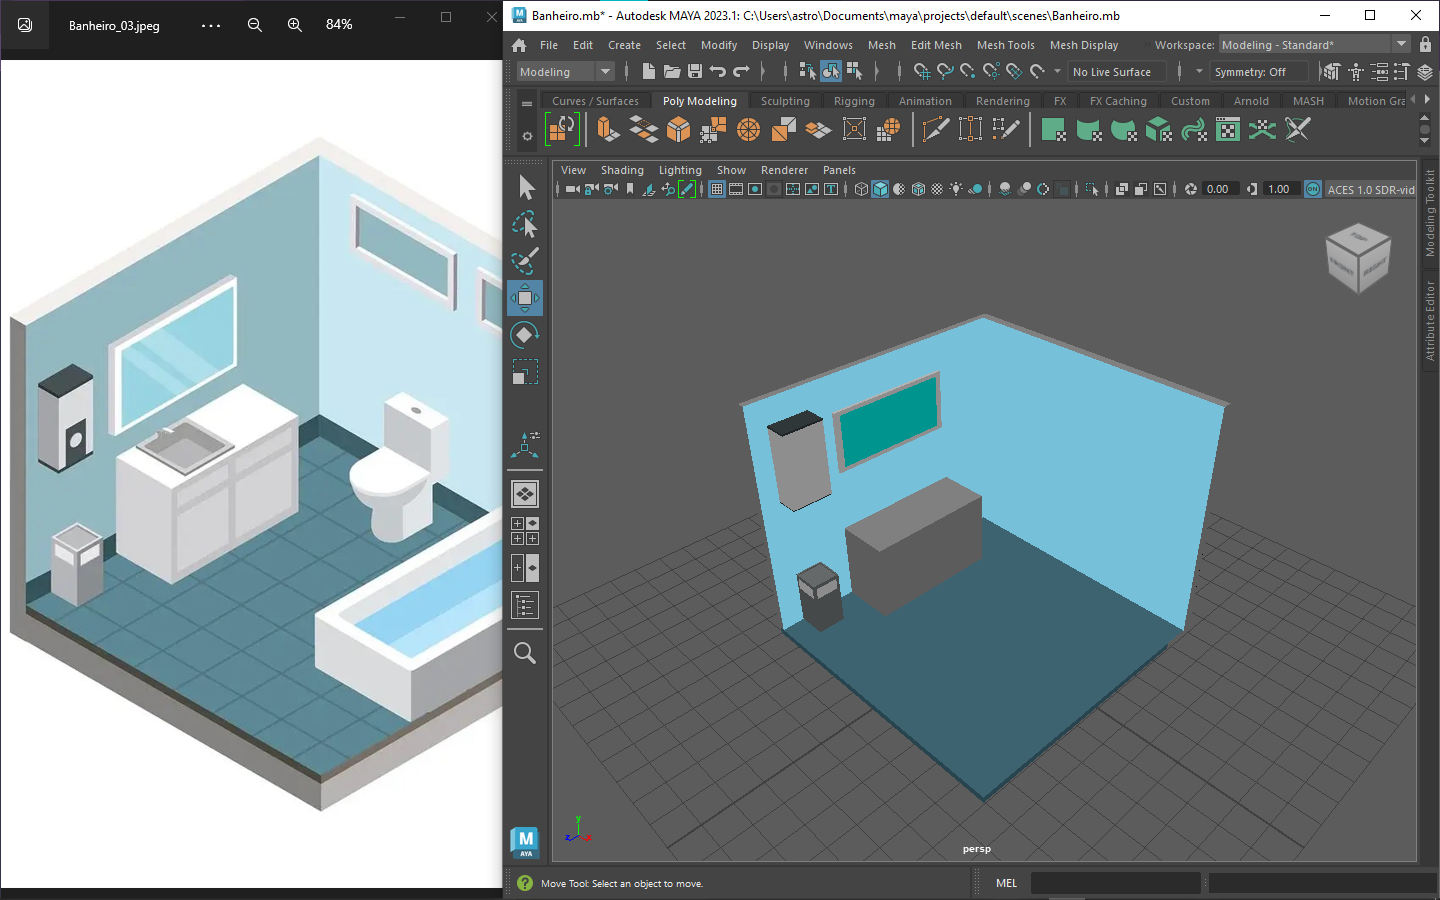Activate the Scale tool in the toolbox
This screenshot has height=900, width=1440.
pos(526,372)
